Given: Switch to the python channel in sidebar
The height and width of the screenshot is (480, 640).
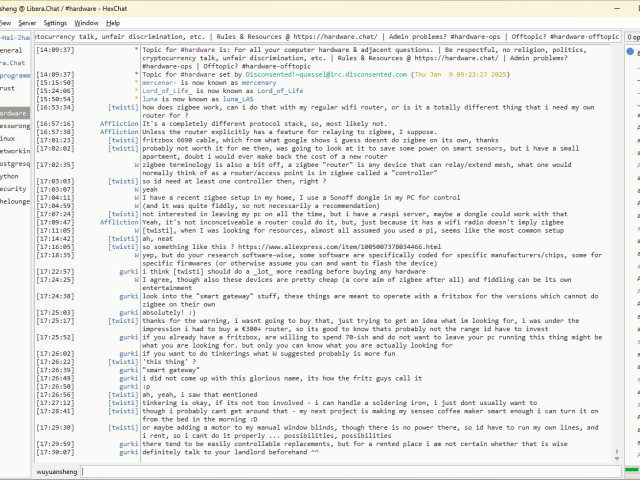Looking at the screenshot, I should point(10,175).
